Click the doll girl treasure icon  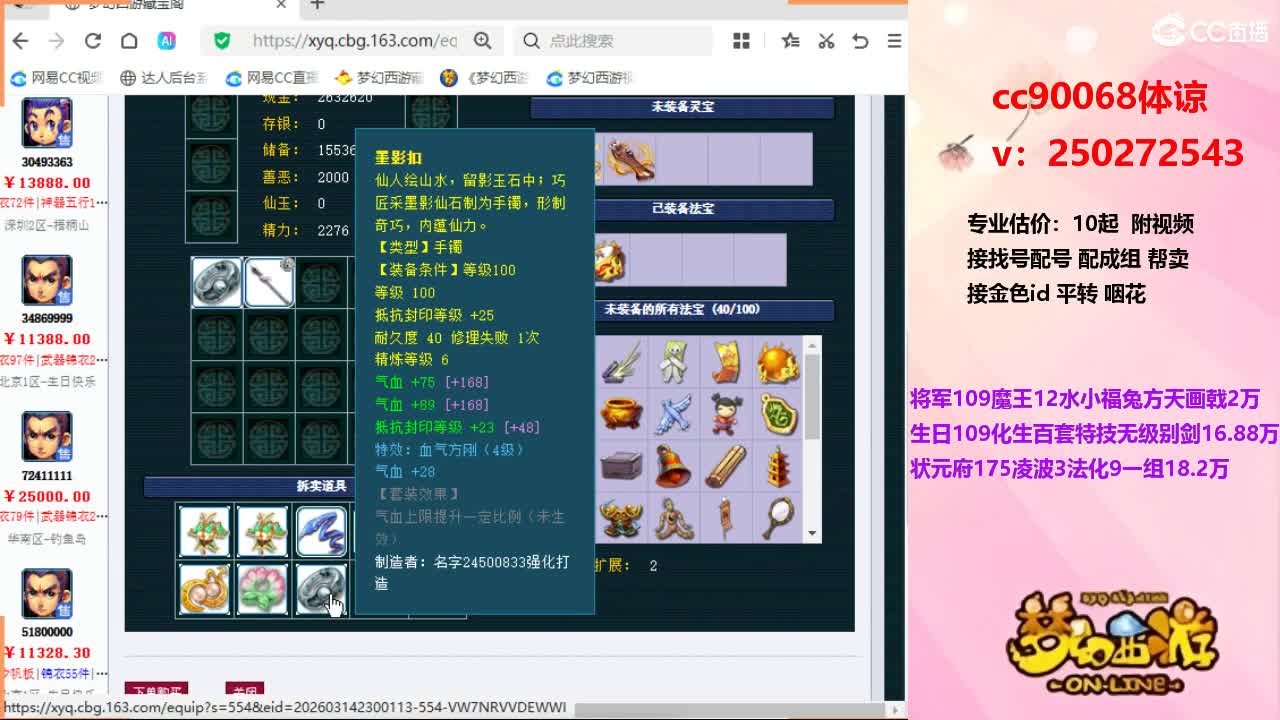726,414
